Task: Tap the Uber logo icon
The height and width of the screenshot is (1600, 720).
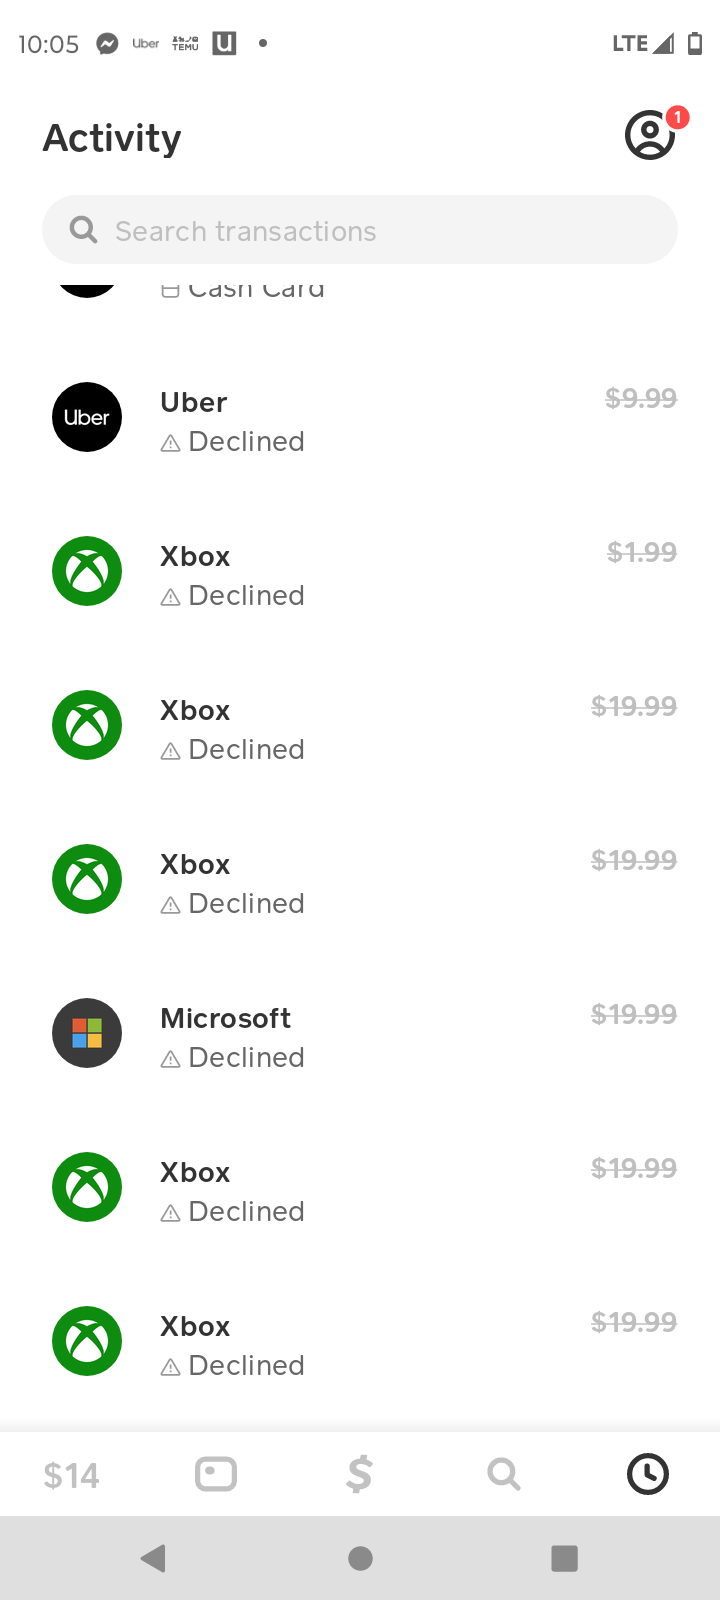Action: (87, 417)
